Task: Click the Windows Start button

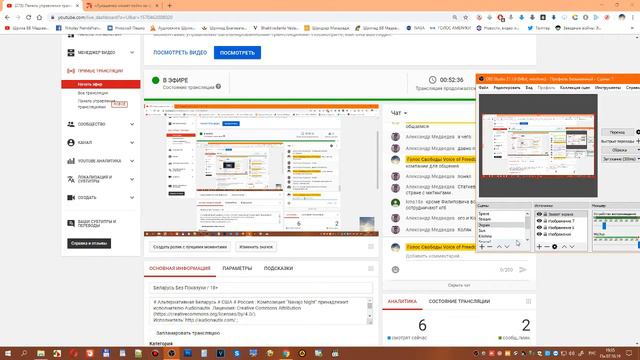Action: (7, 353)
